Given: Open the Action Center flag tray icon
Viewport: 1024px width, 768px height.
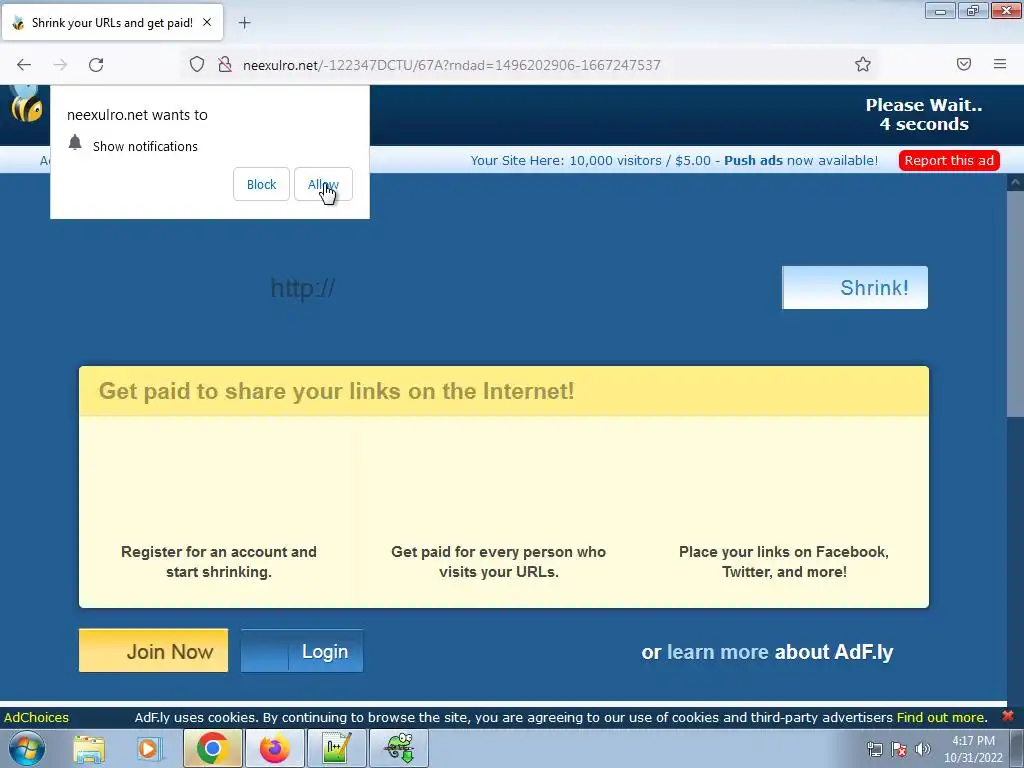Looking at the screenshot, I should 899,749.
